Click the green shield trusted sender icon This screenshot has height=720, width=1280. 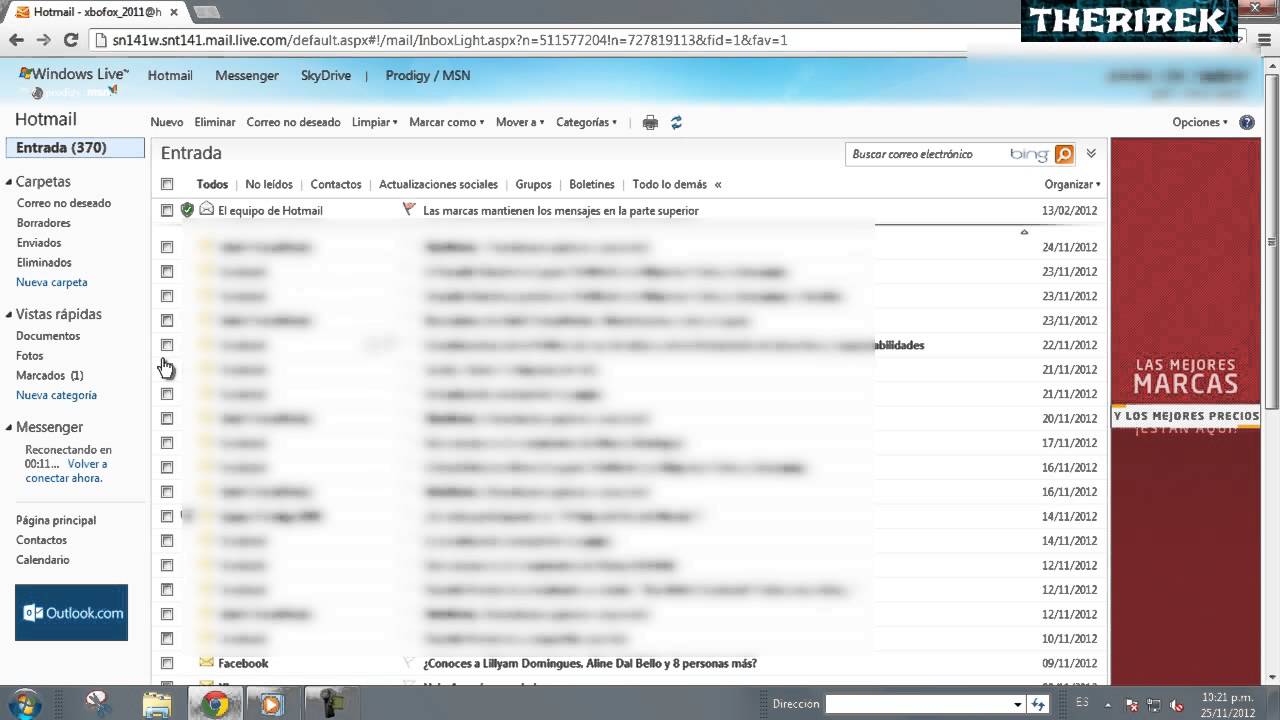187,210
